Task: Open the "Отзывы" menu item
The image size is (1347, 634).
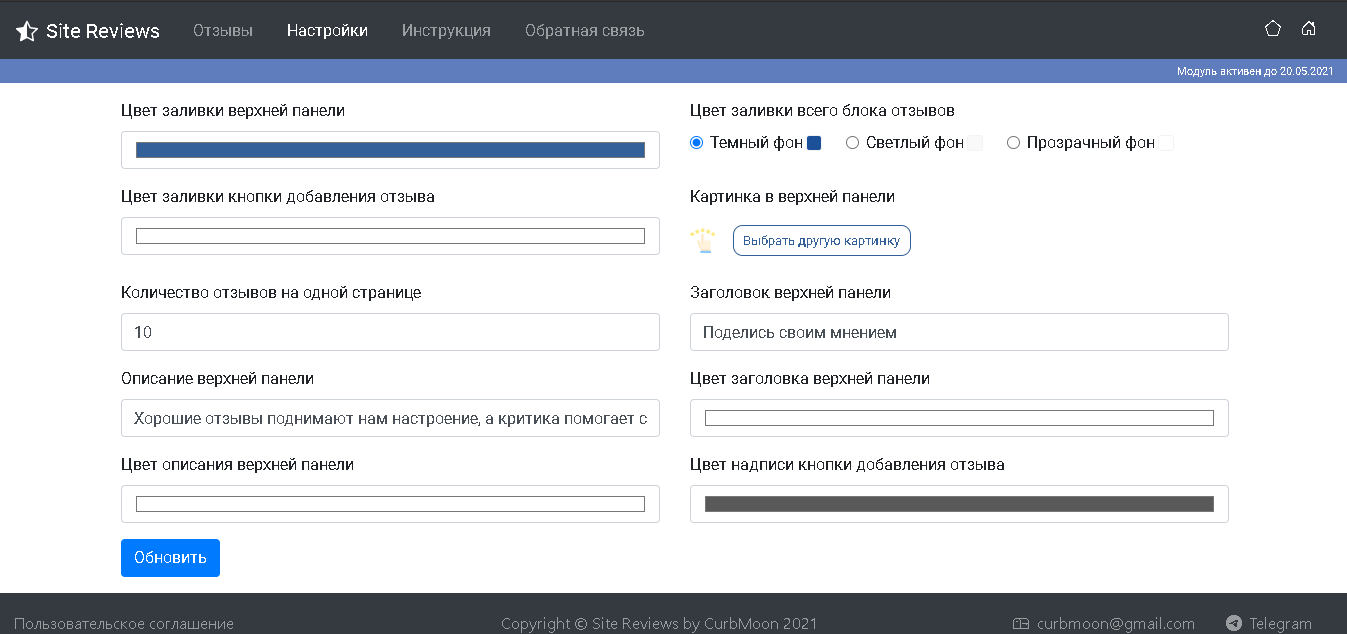Action: click(223, 31)
